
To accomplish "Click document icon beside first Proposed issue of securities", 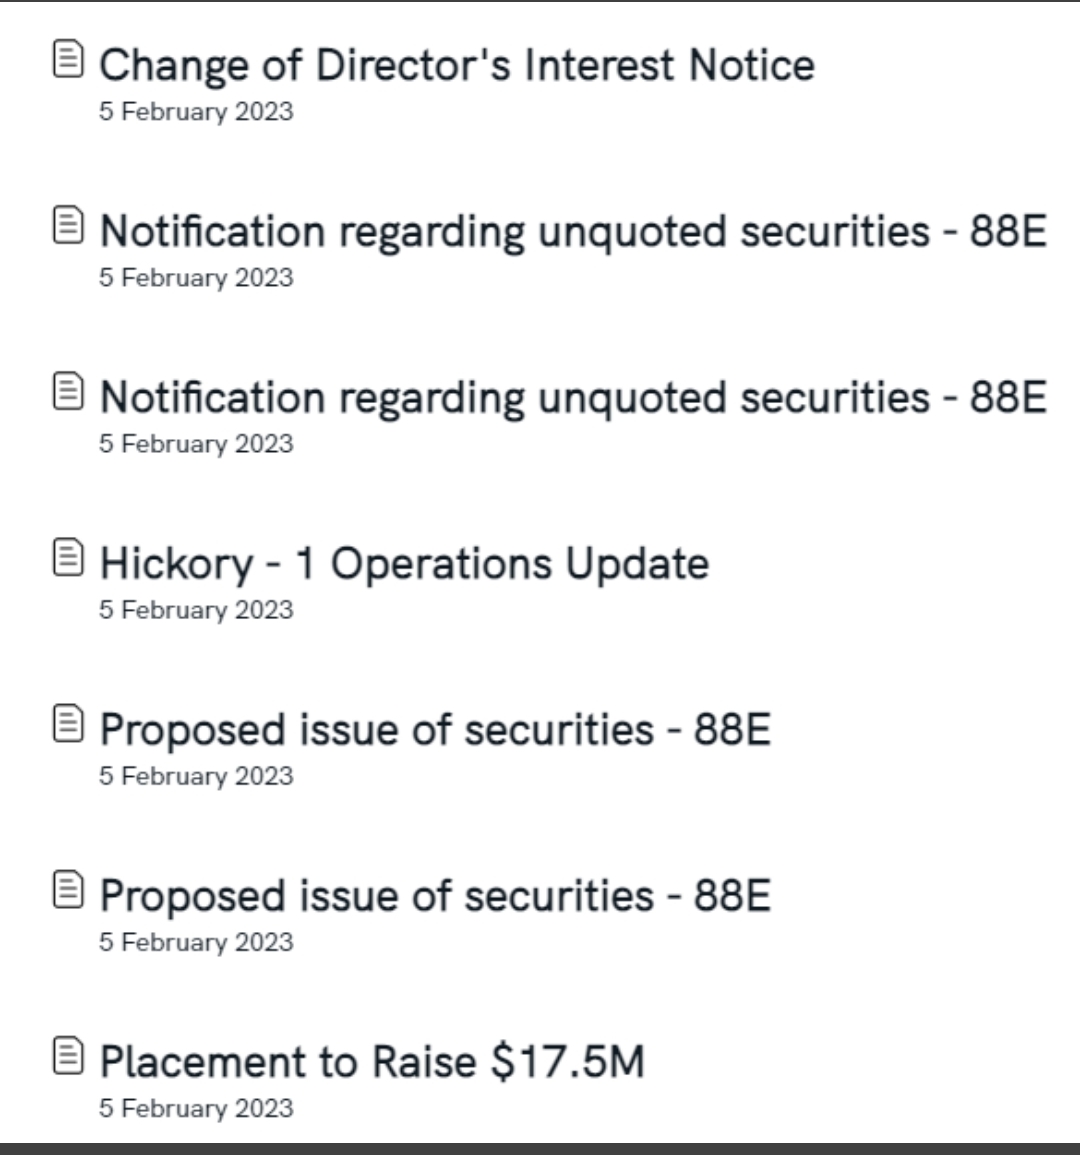I will tap(66, 724).
